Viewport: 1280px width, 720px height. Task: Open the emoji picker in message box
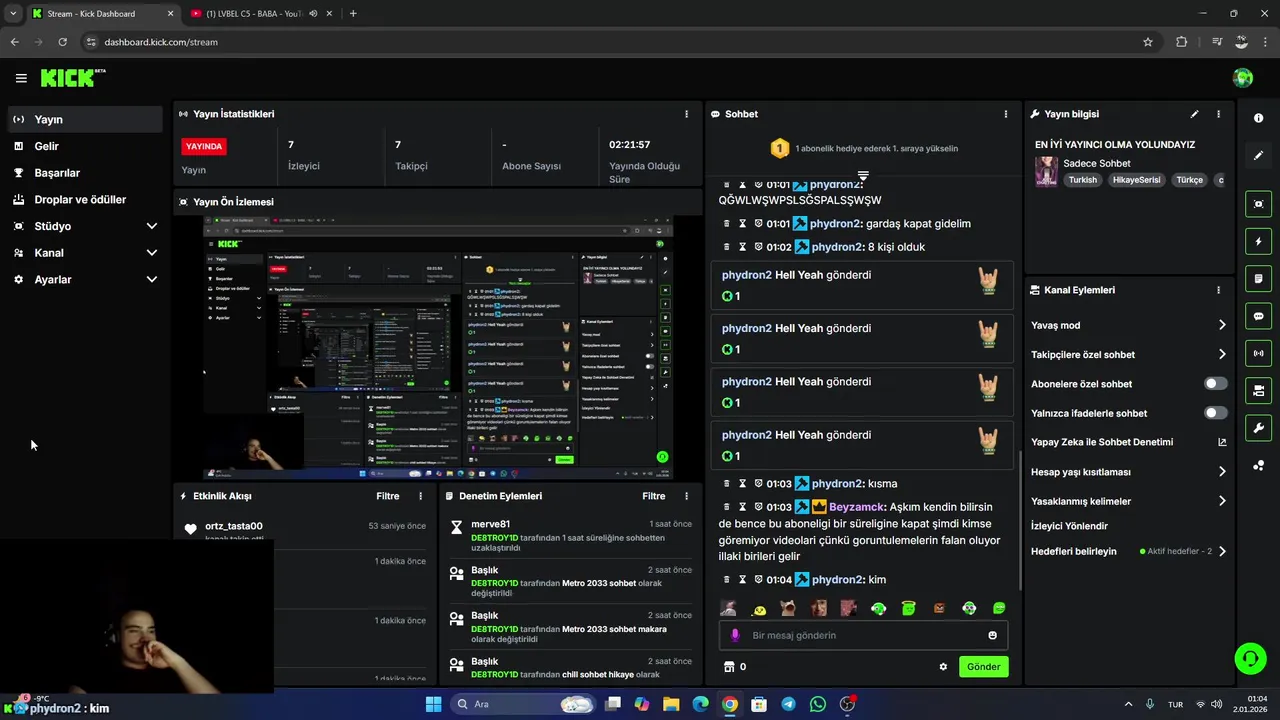pos(992,635)
